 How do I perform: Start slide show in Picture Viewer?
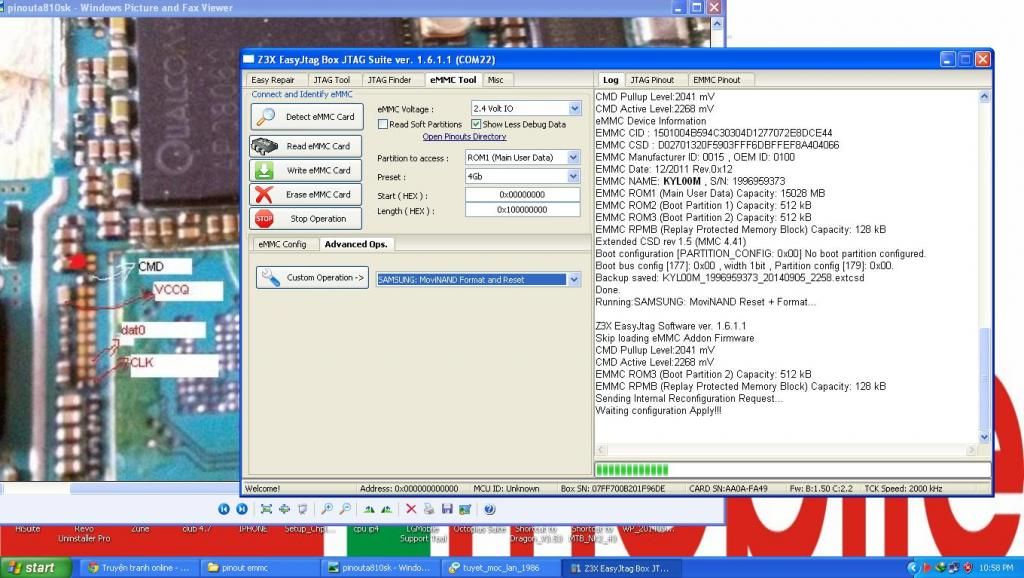[302, 509]
